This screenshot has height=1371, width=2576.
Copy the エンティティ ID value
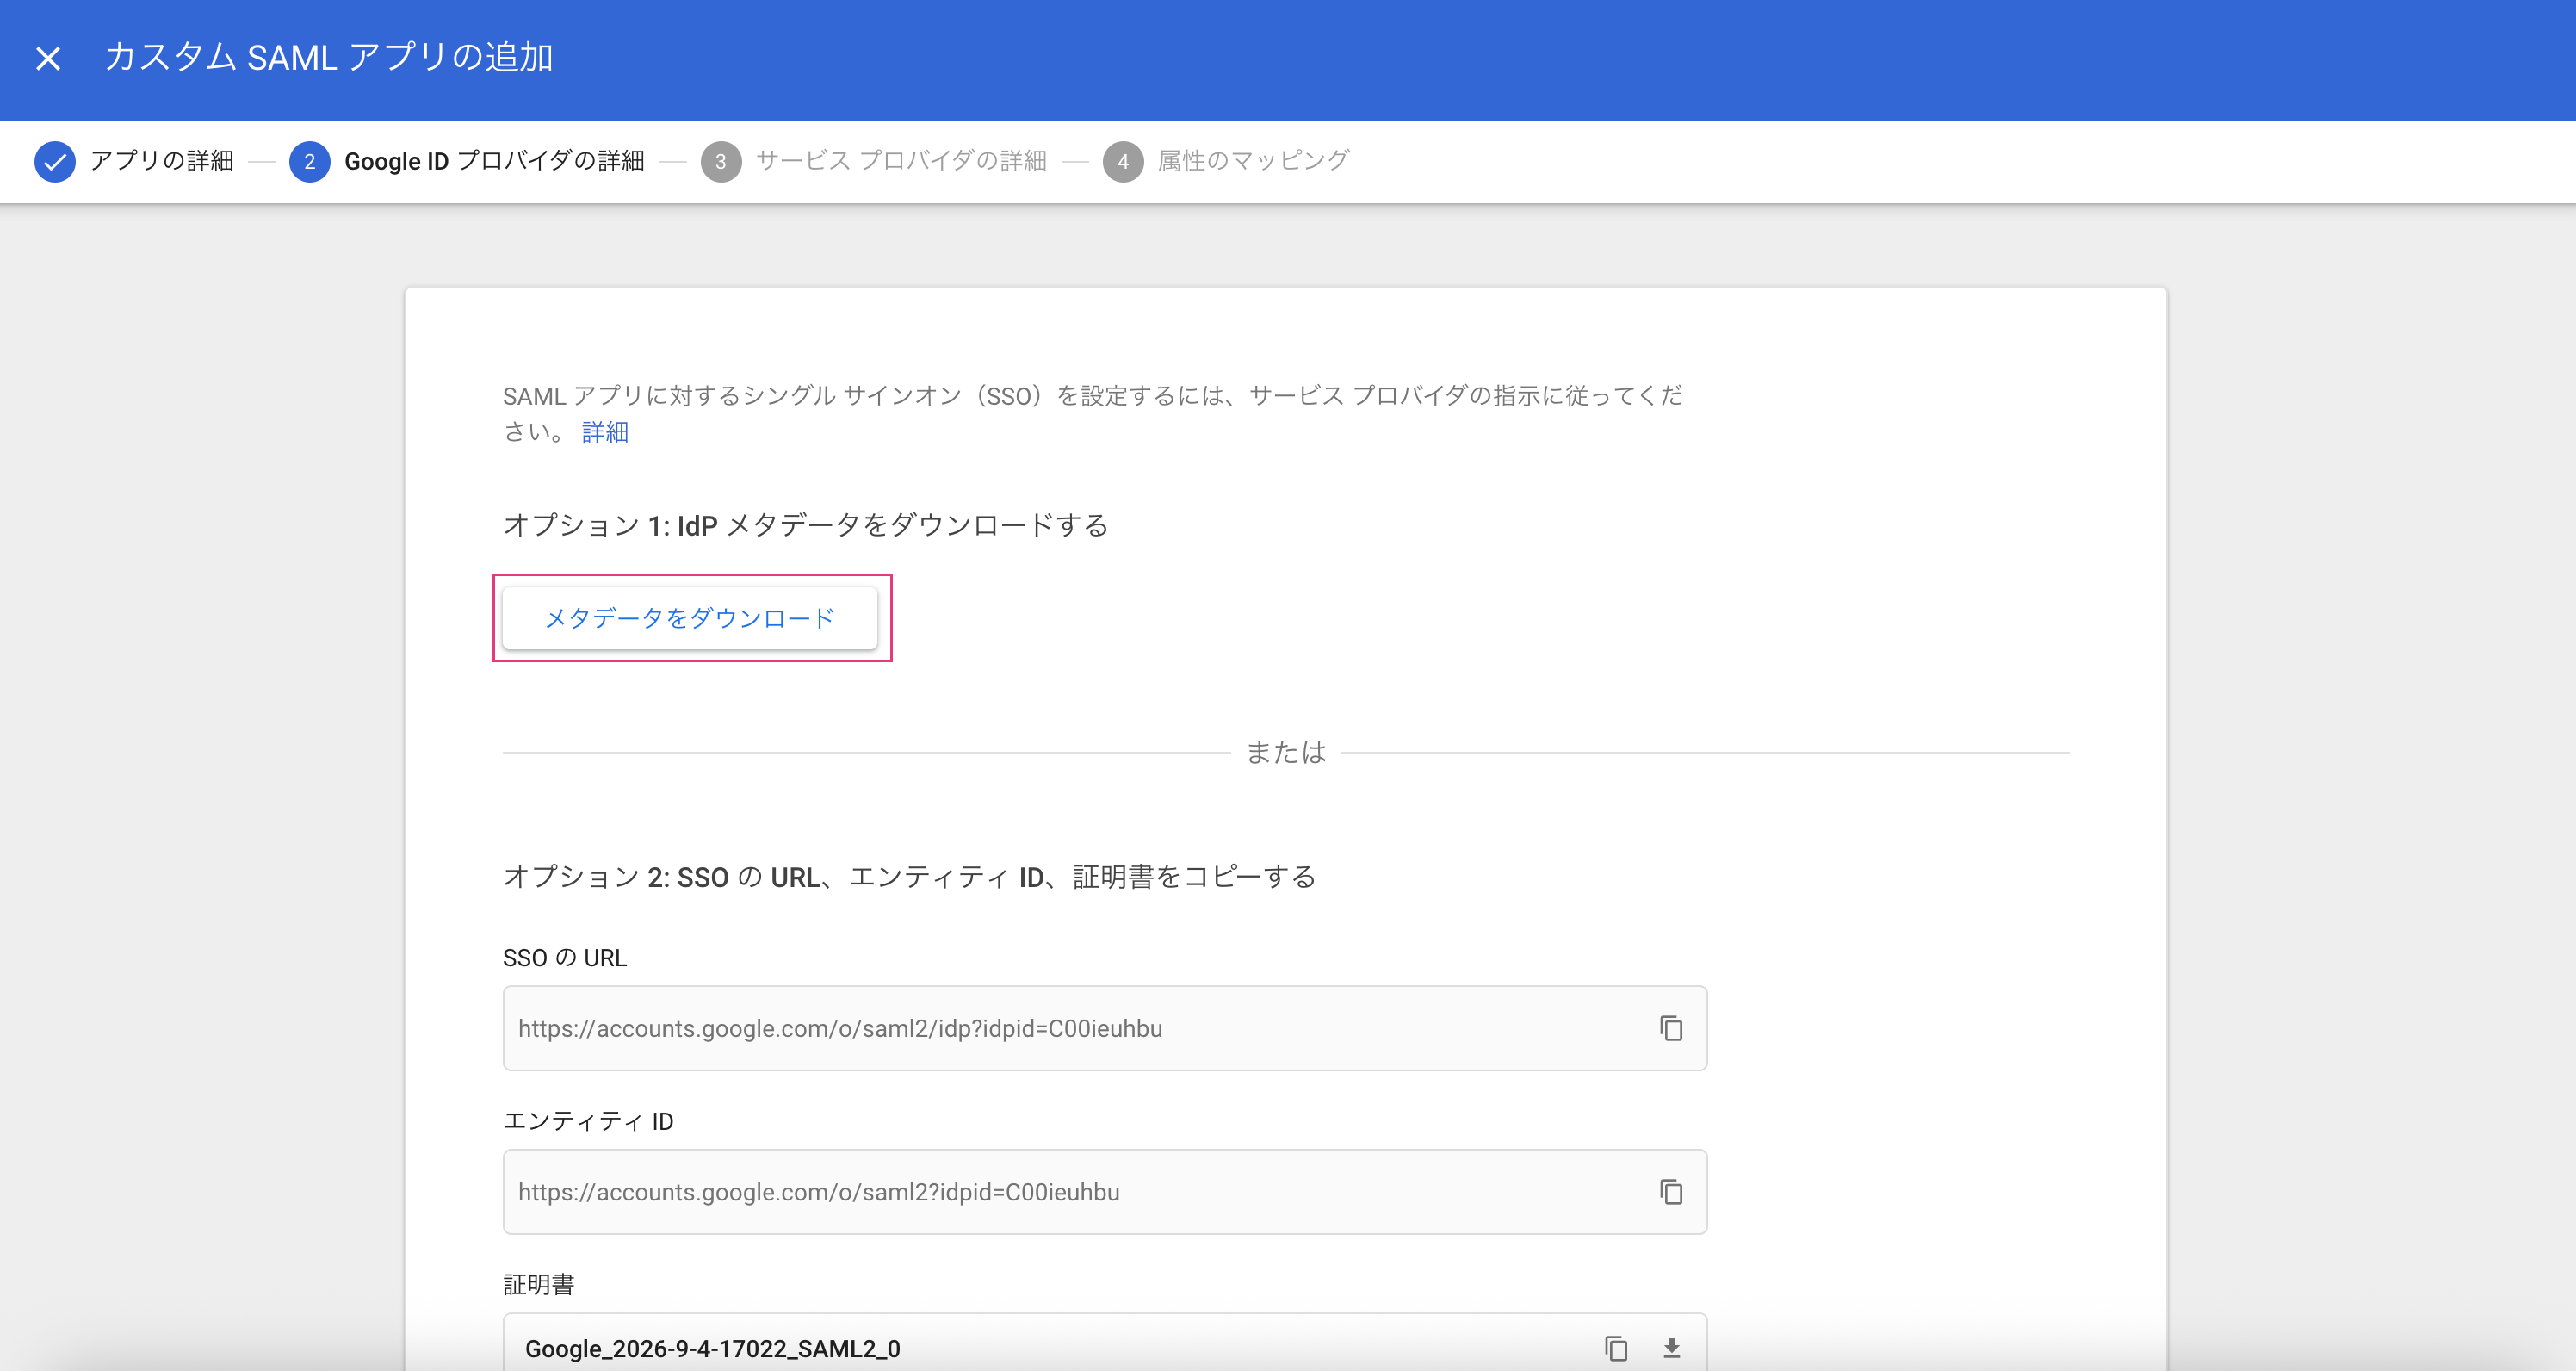point(1670,1191)
